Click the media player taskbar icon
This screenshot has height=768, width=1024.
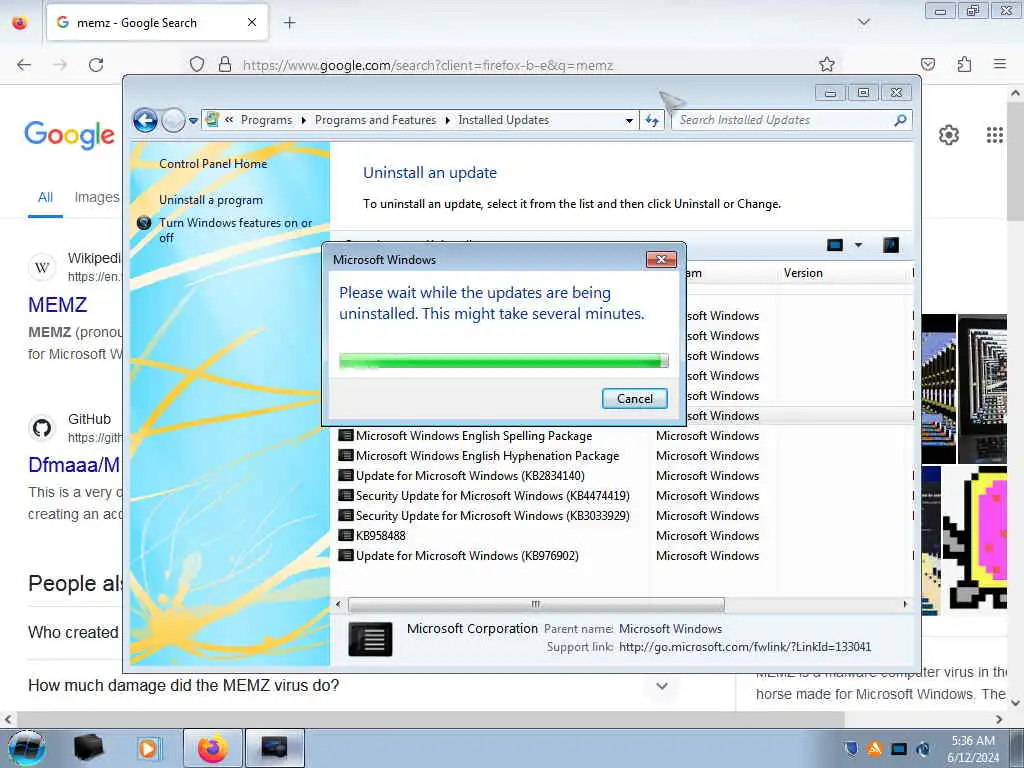coord(148,748)
